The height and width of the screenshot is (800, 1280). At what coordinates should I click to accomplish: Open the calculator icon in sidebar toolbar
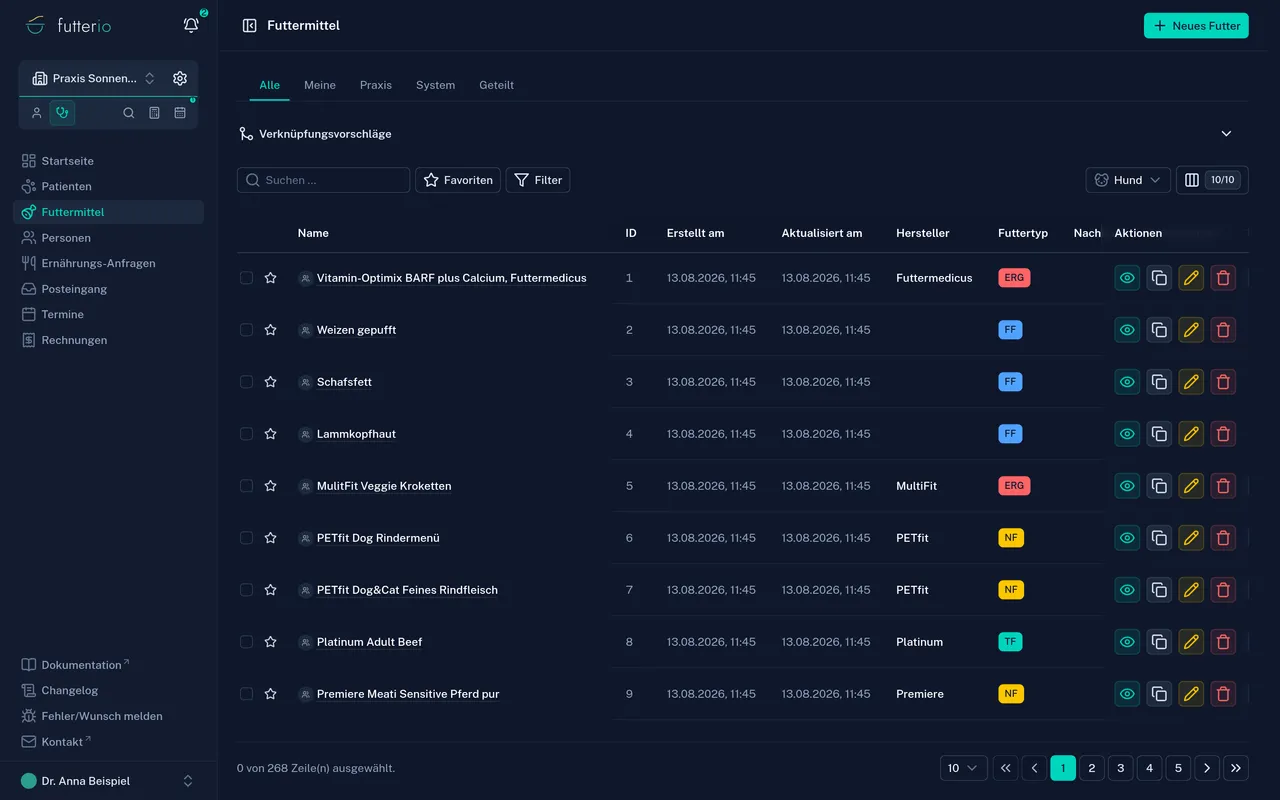tap(155, 113)
